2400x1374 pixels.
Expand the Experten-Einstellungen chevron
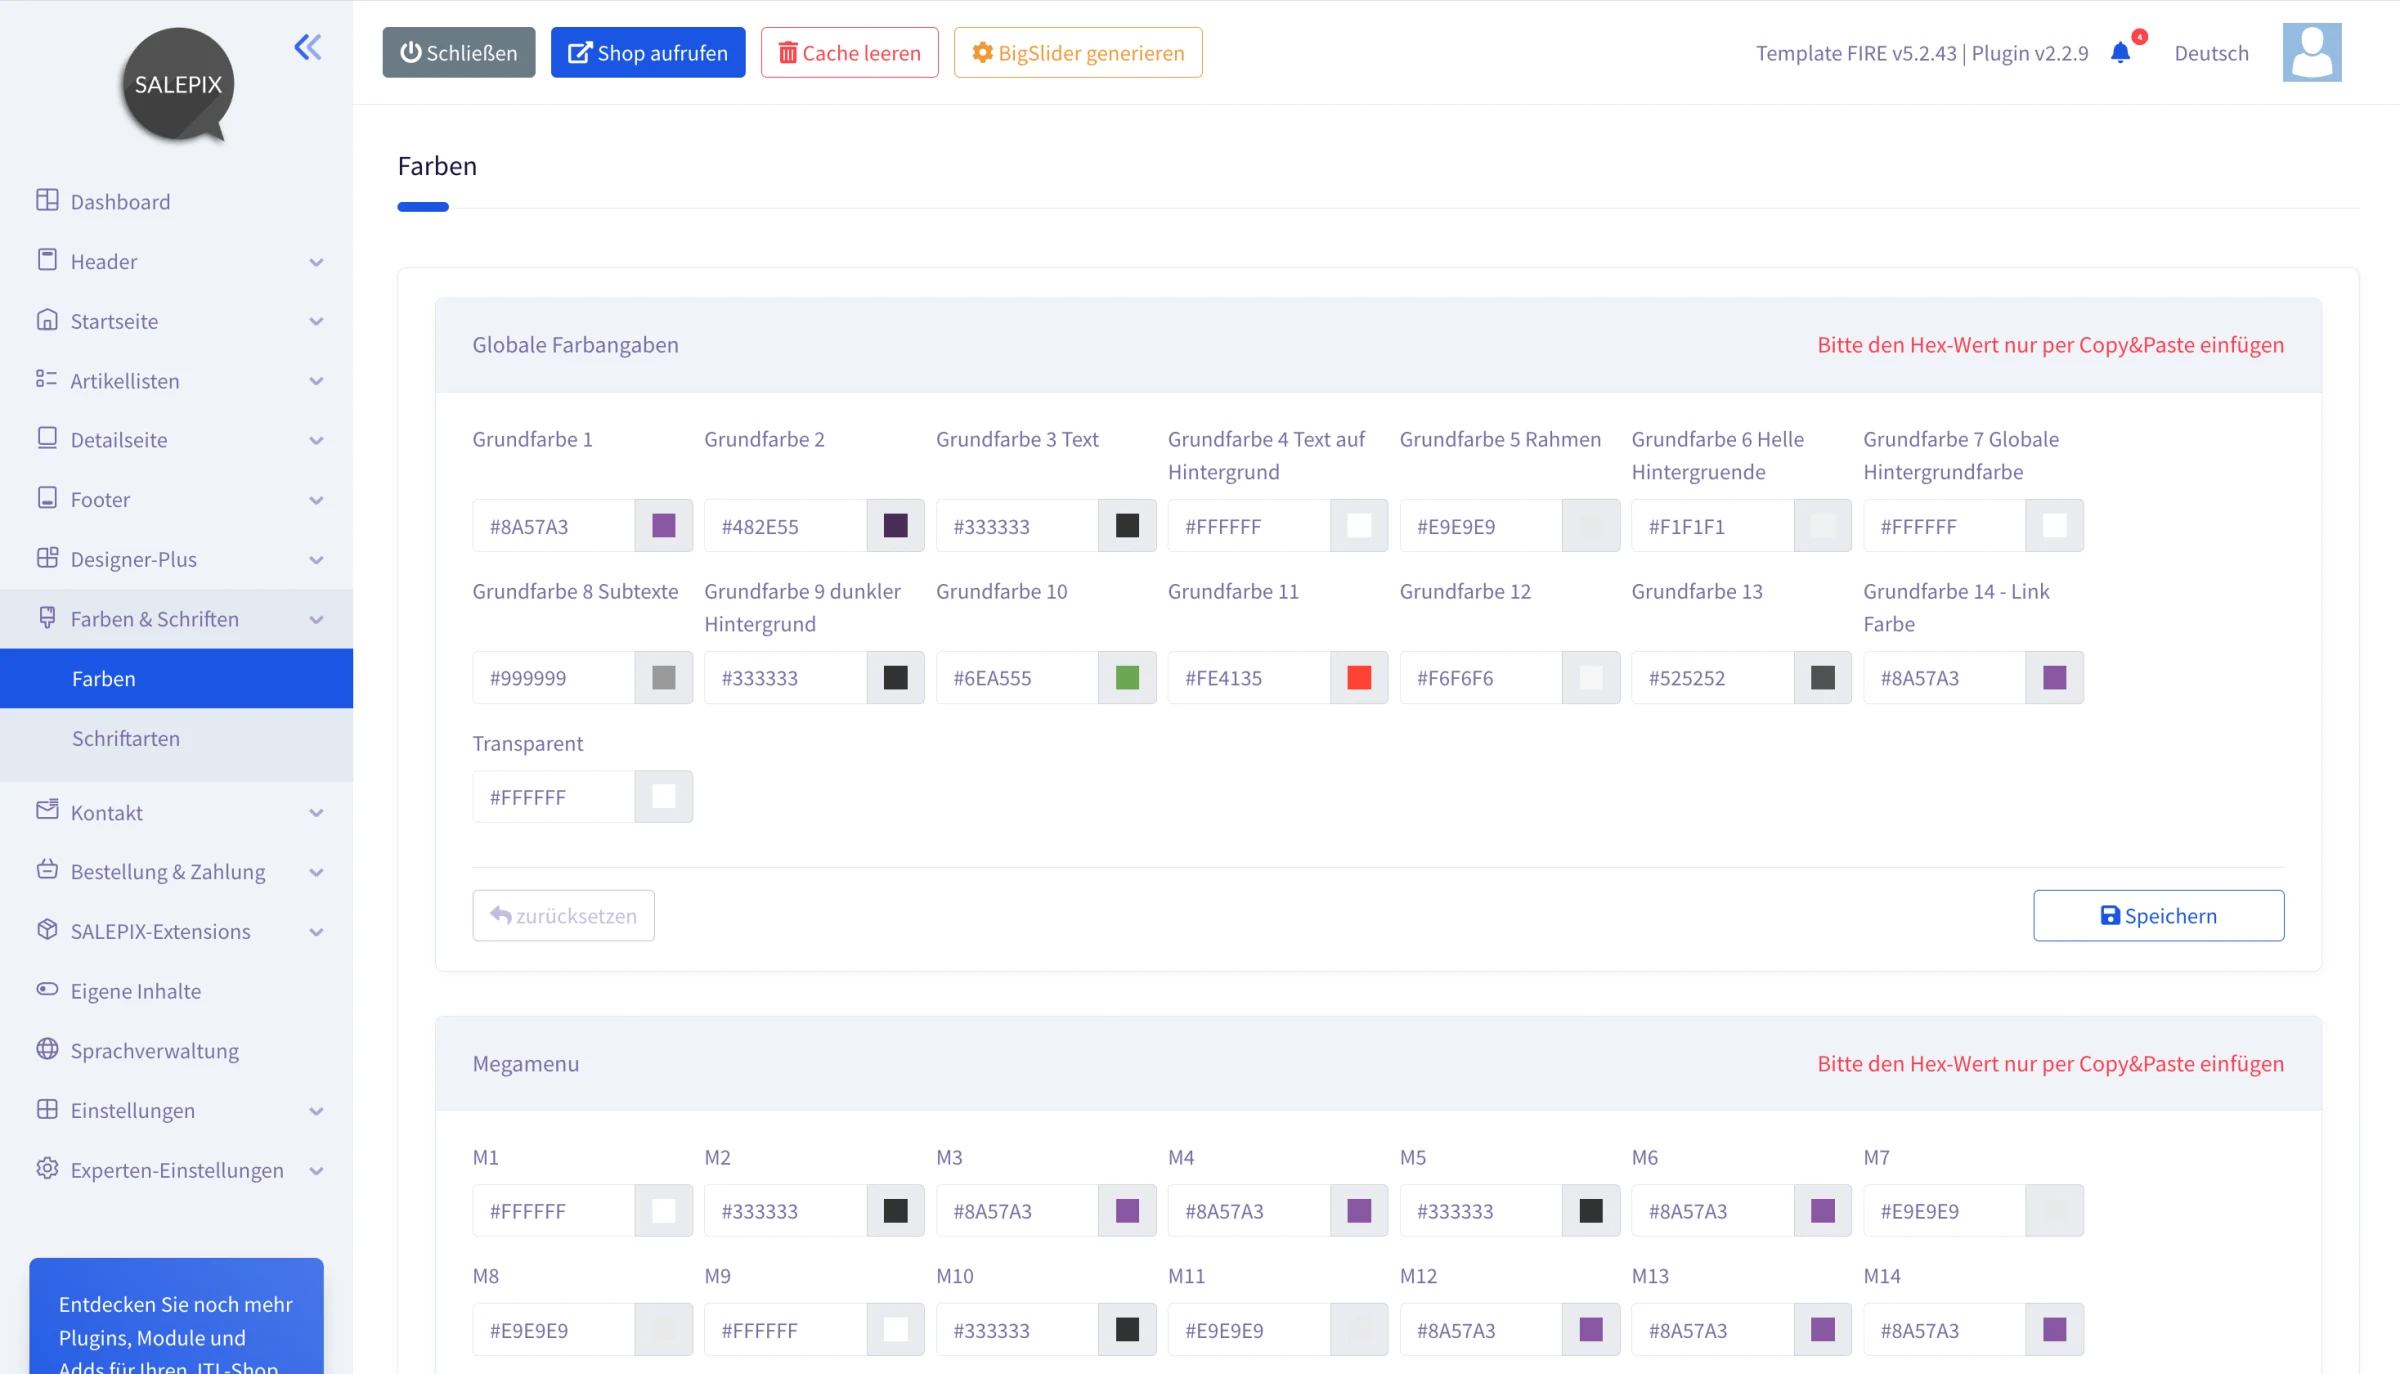[x=316, y=1171]
